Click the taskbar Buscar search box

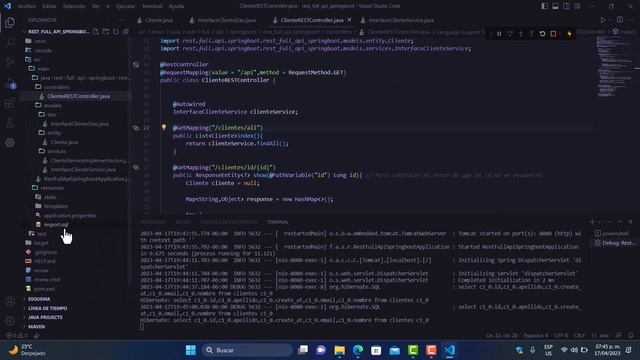coord(247,350)
